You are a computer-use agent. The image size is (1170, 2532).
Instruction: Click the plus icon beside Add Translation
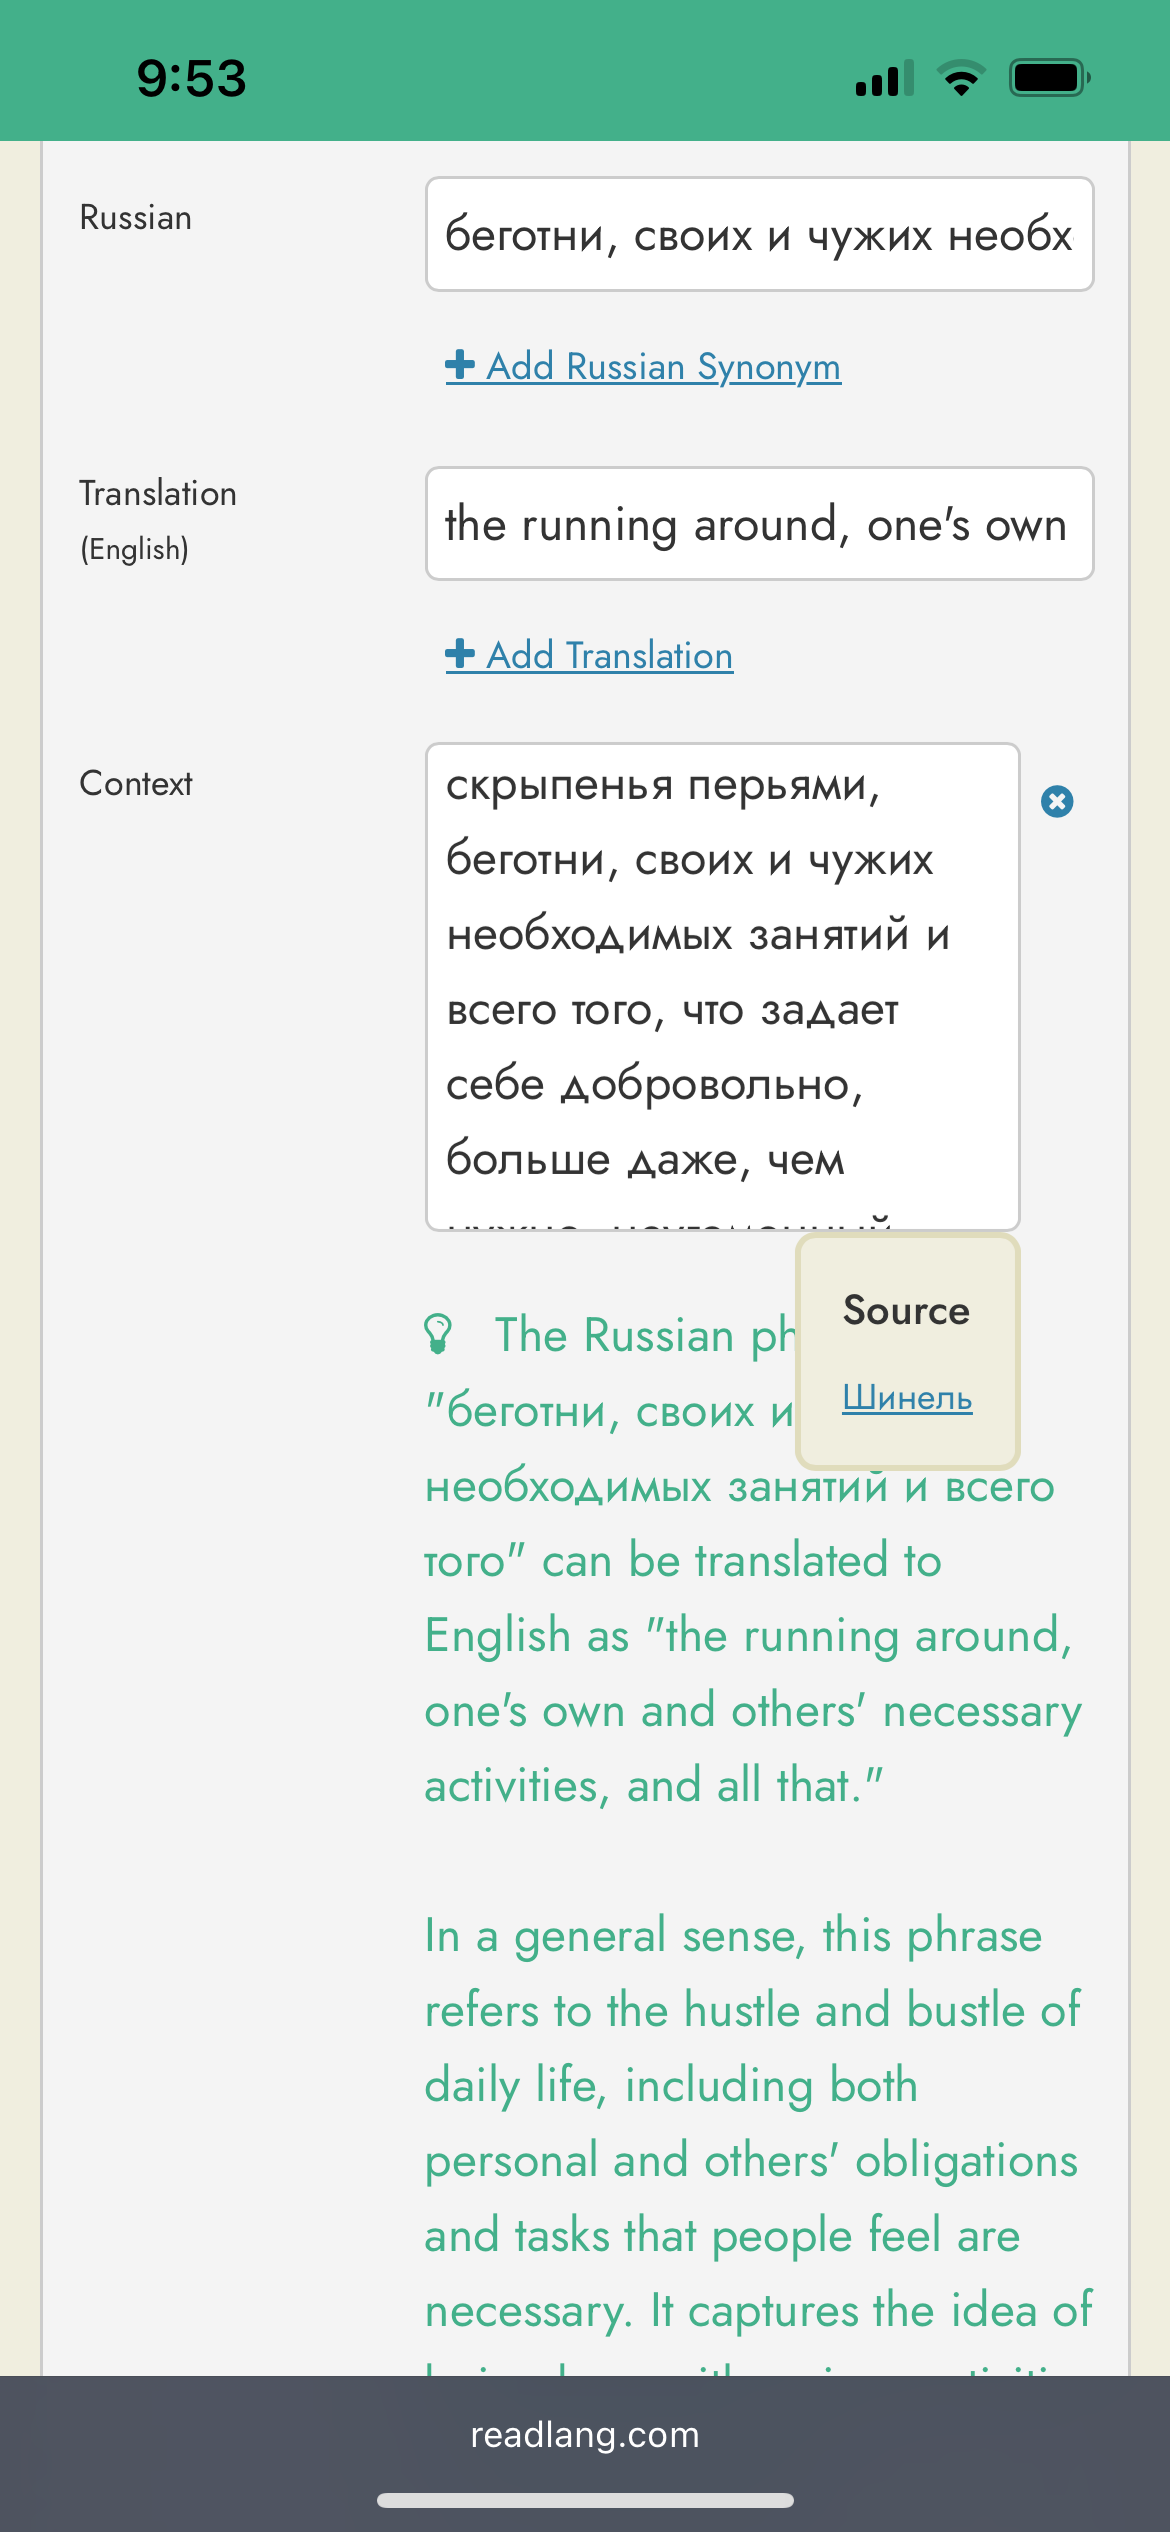[460, 654]
